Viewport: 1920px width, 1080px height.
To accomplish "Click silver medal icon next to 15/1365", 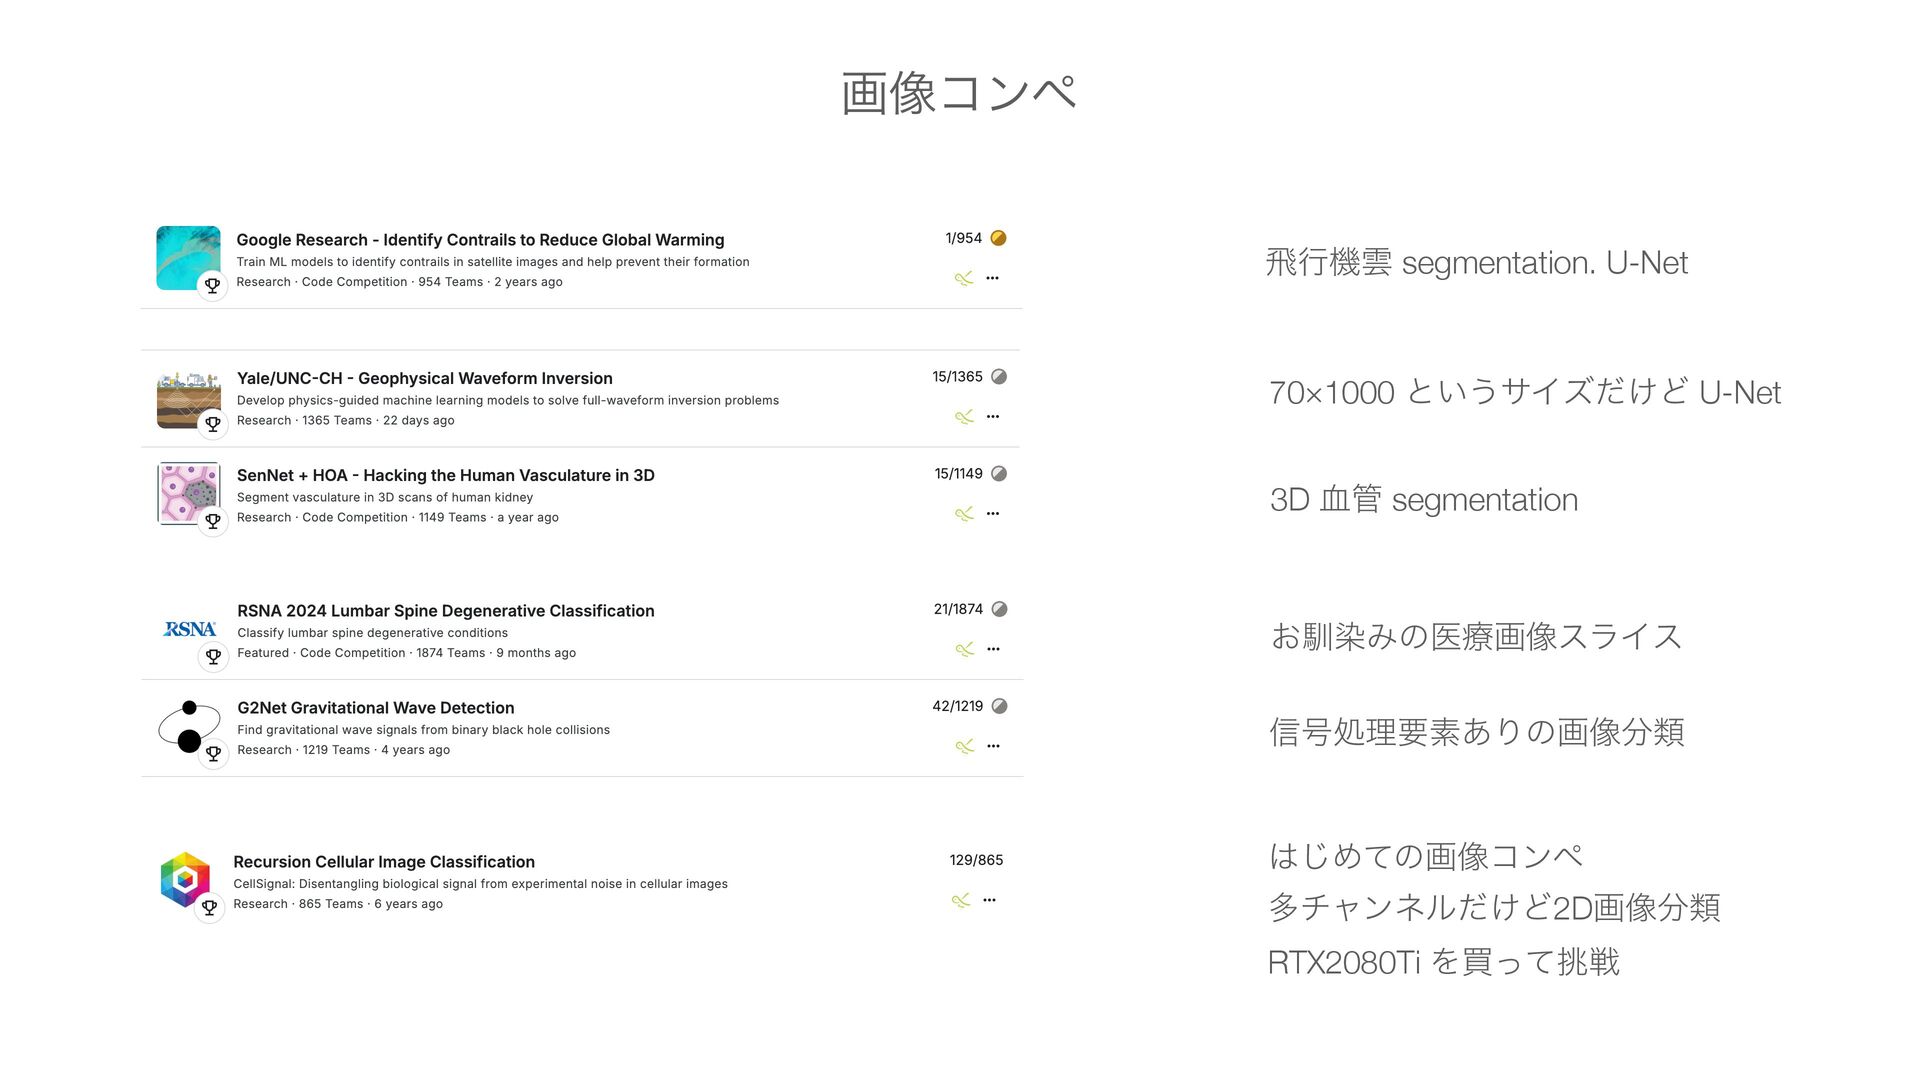I will tap(999, 377).
